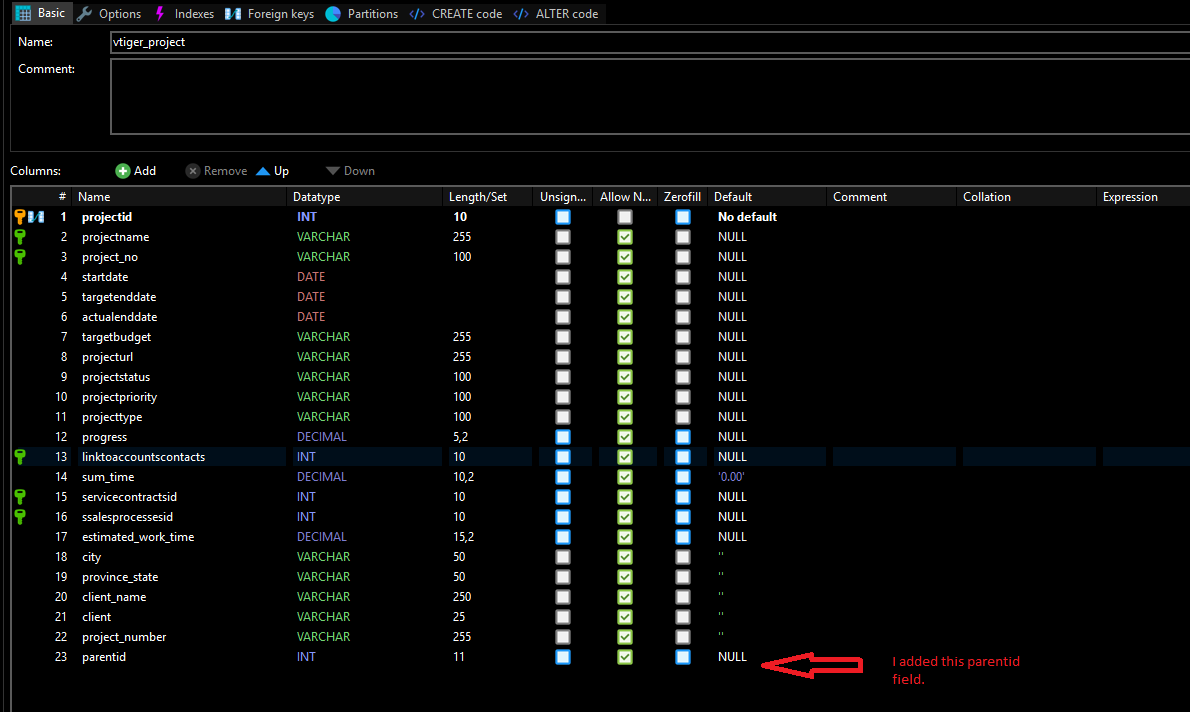Switch to Foreign keys tab

[x=269, y=14]
